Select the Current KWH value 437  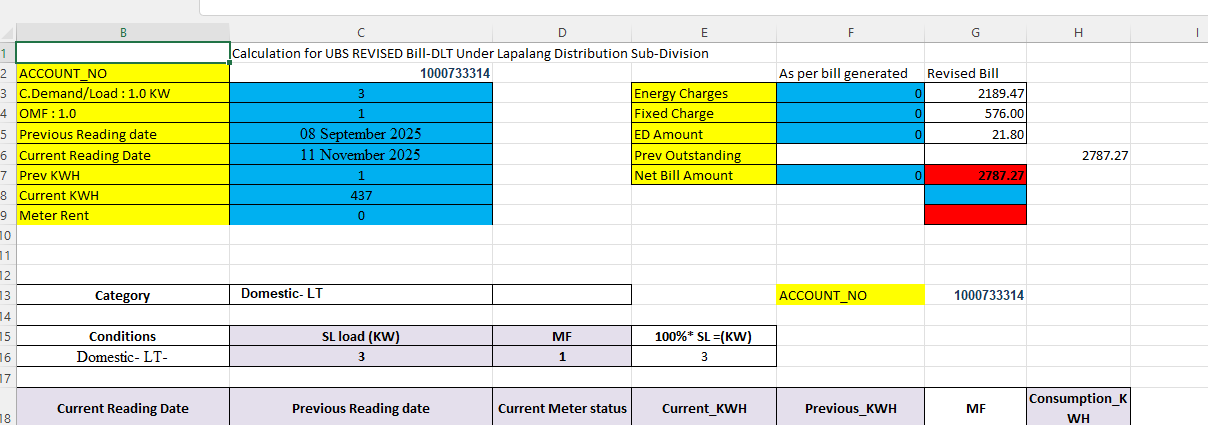coord(360,196)
